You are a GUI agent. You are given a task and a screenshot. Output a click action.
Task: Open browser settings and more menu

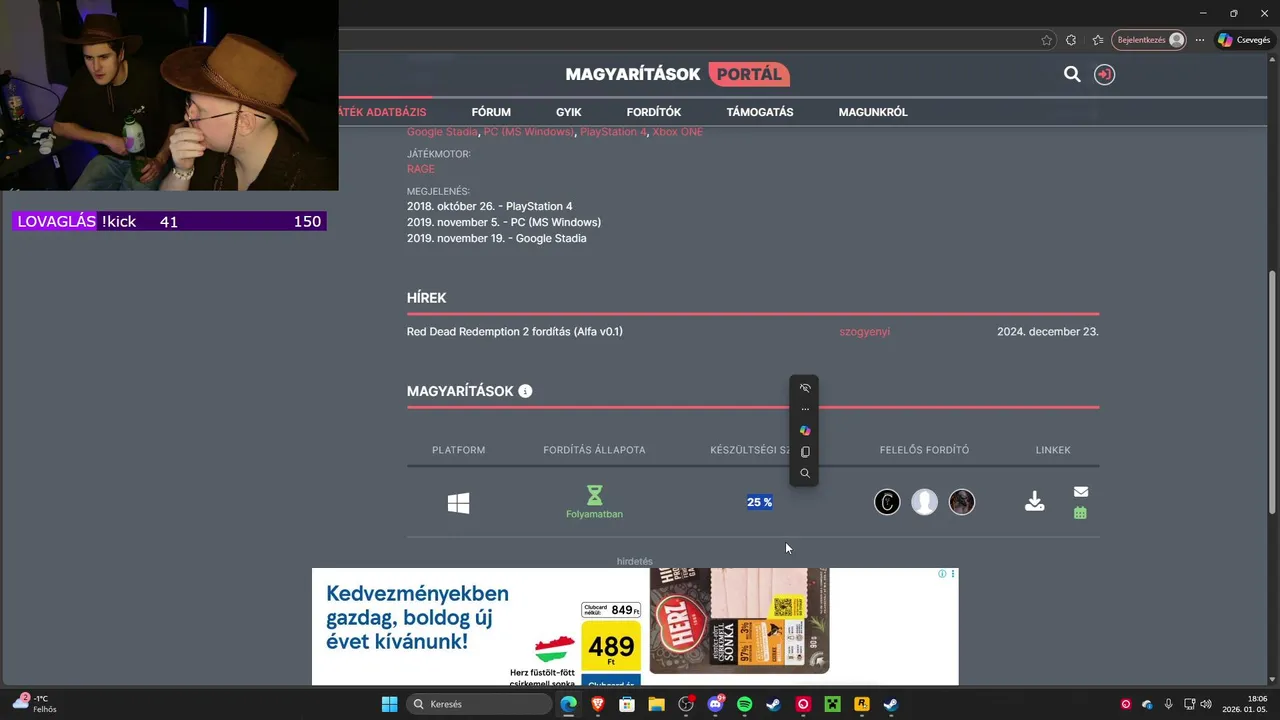tap(1200, 40)
